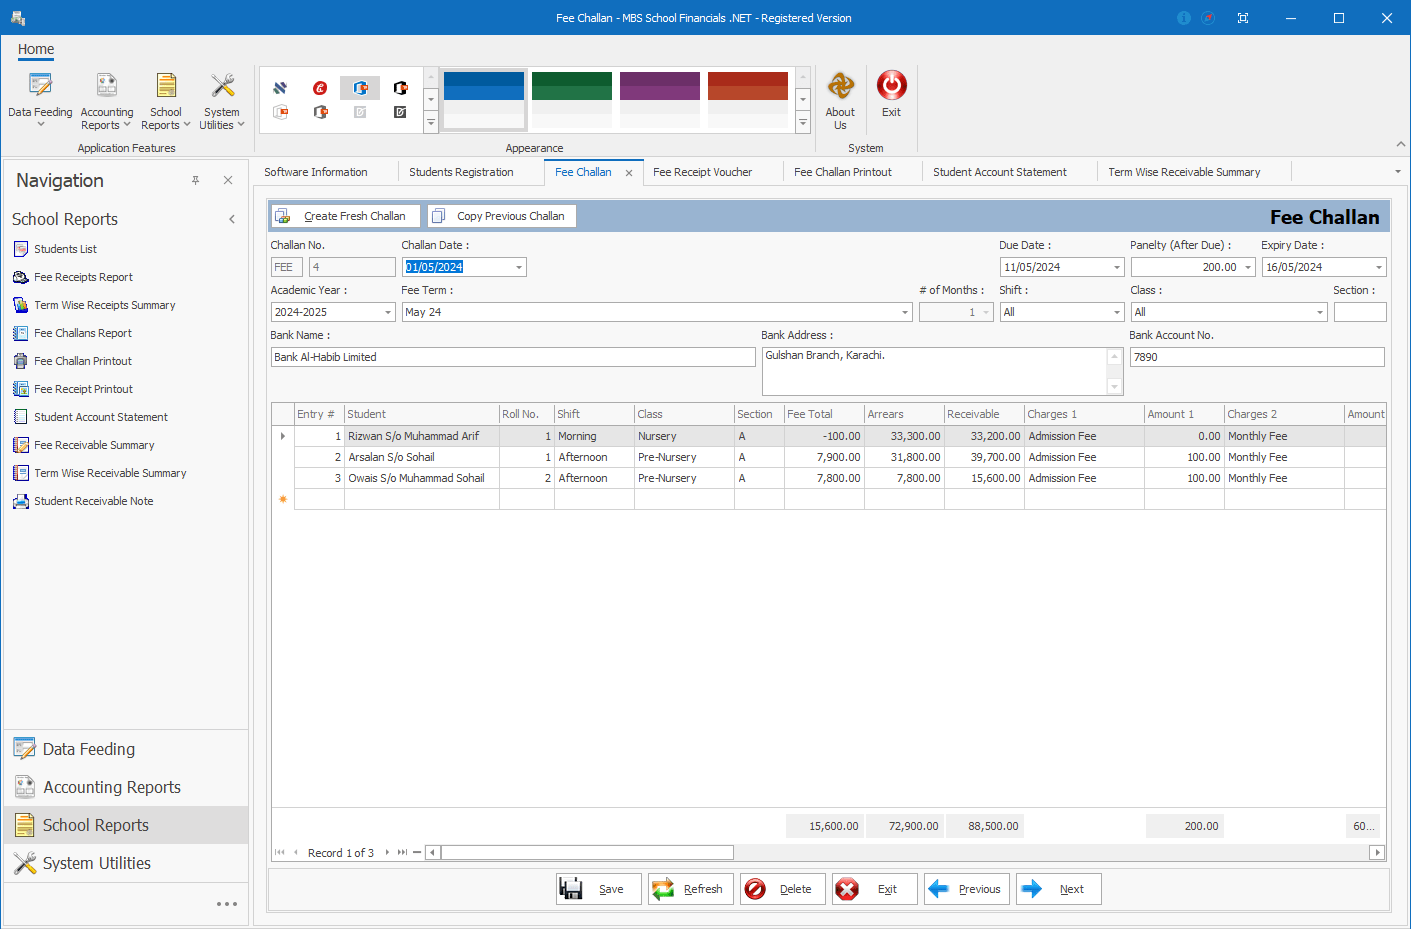This screenshot has width=1411, height=929.
Task: Pin the Navigation panel
Action: pyautogui.click(x=196, y=180)
